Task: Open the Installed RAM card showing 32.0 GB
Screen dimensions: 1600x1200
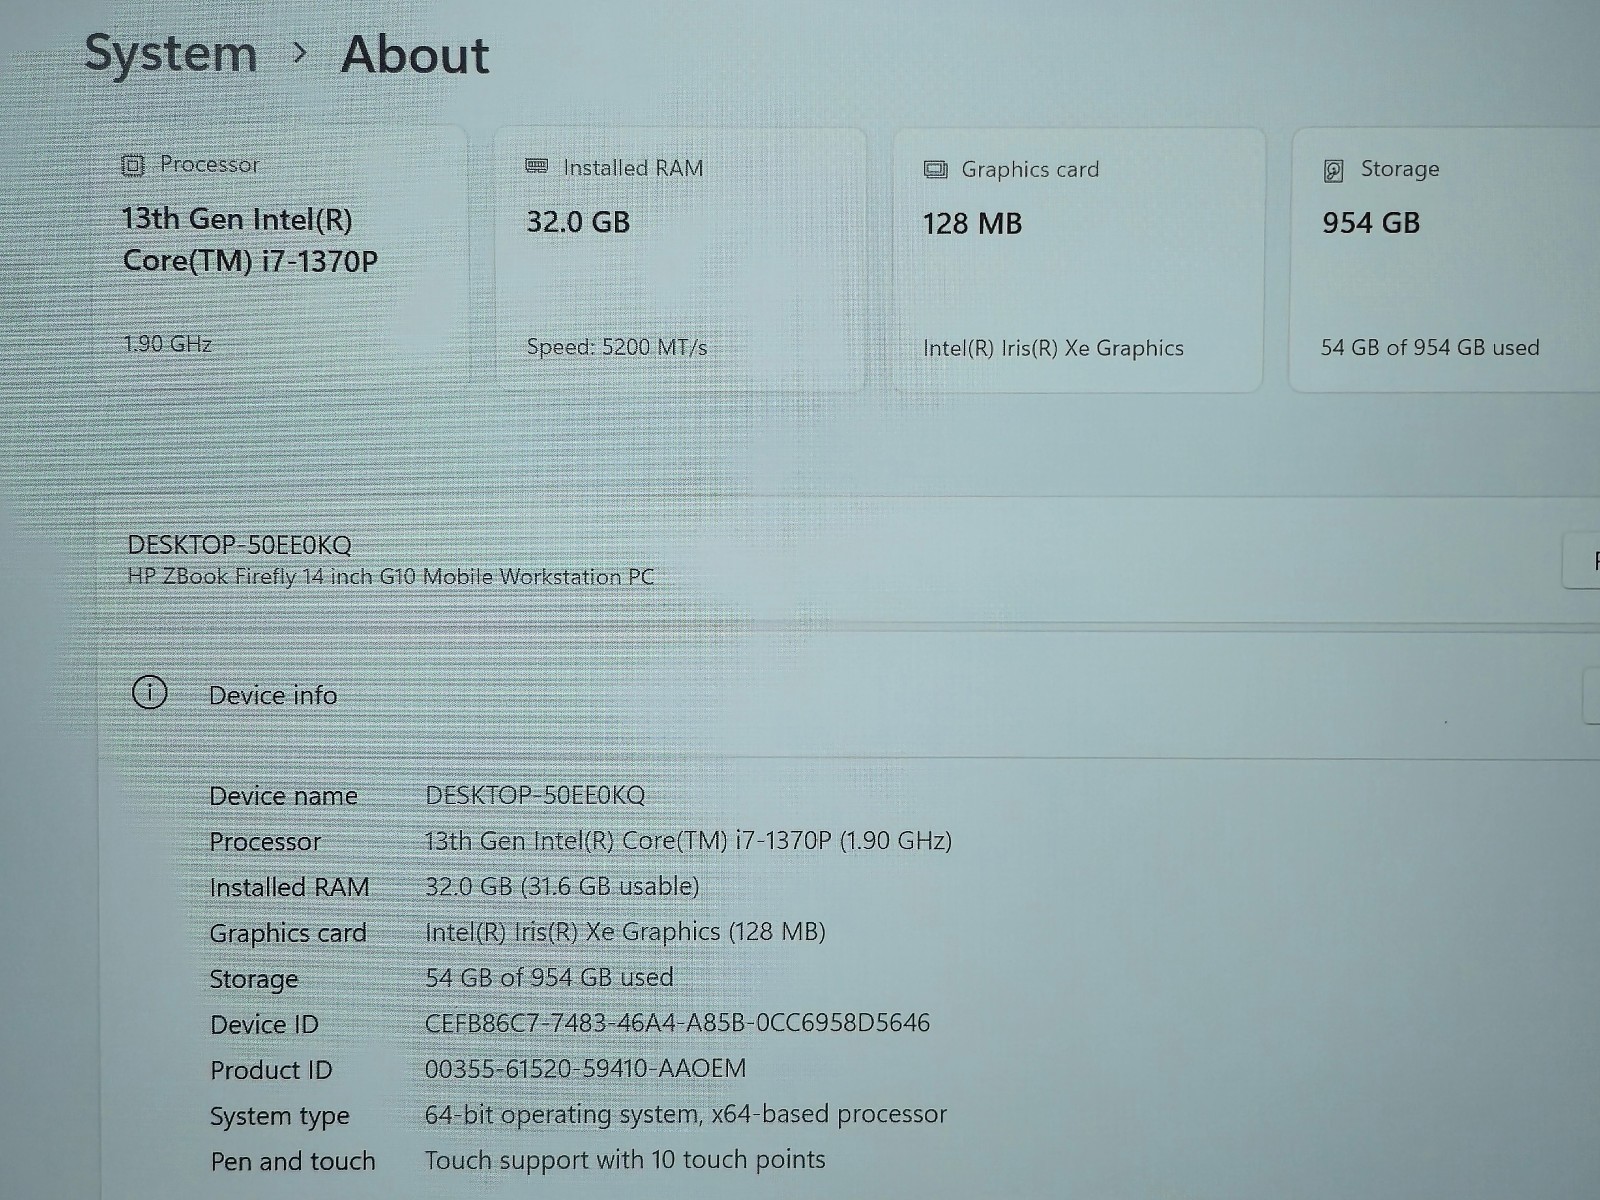Action: click(680, 260)
